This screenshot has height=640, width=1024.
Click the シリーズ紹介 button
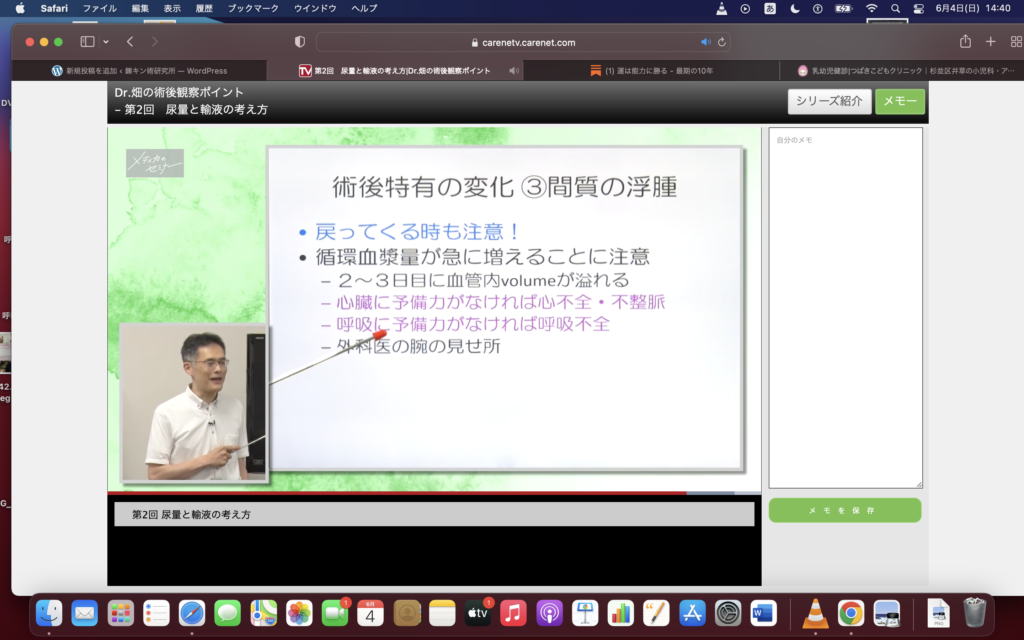829,101
